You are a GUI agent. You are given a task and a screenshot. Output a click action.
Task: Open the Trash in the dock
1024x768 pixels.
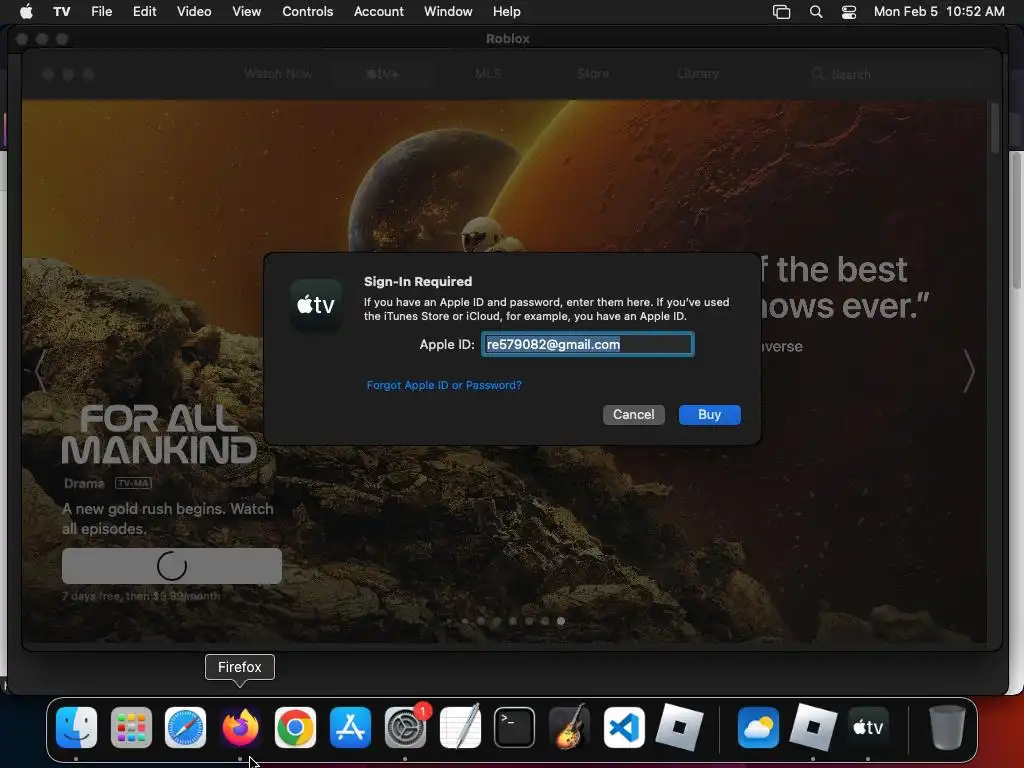pyautogui.click(x=947, y=727)
